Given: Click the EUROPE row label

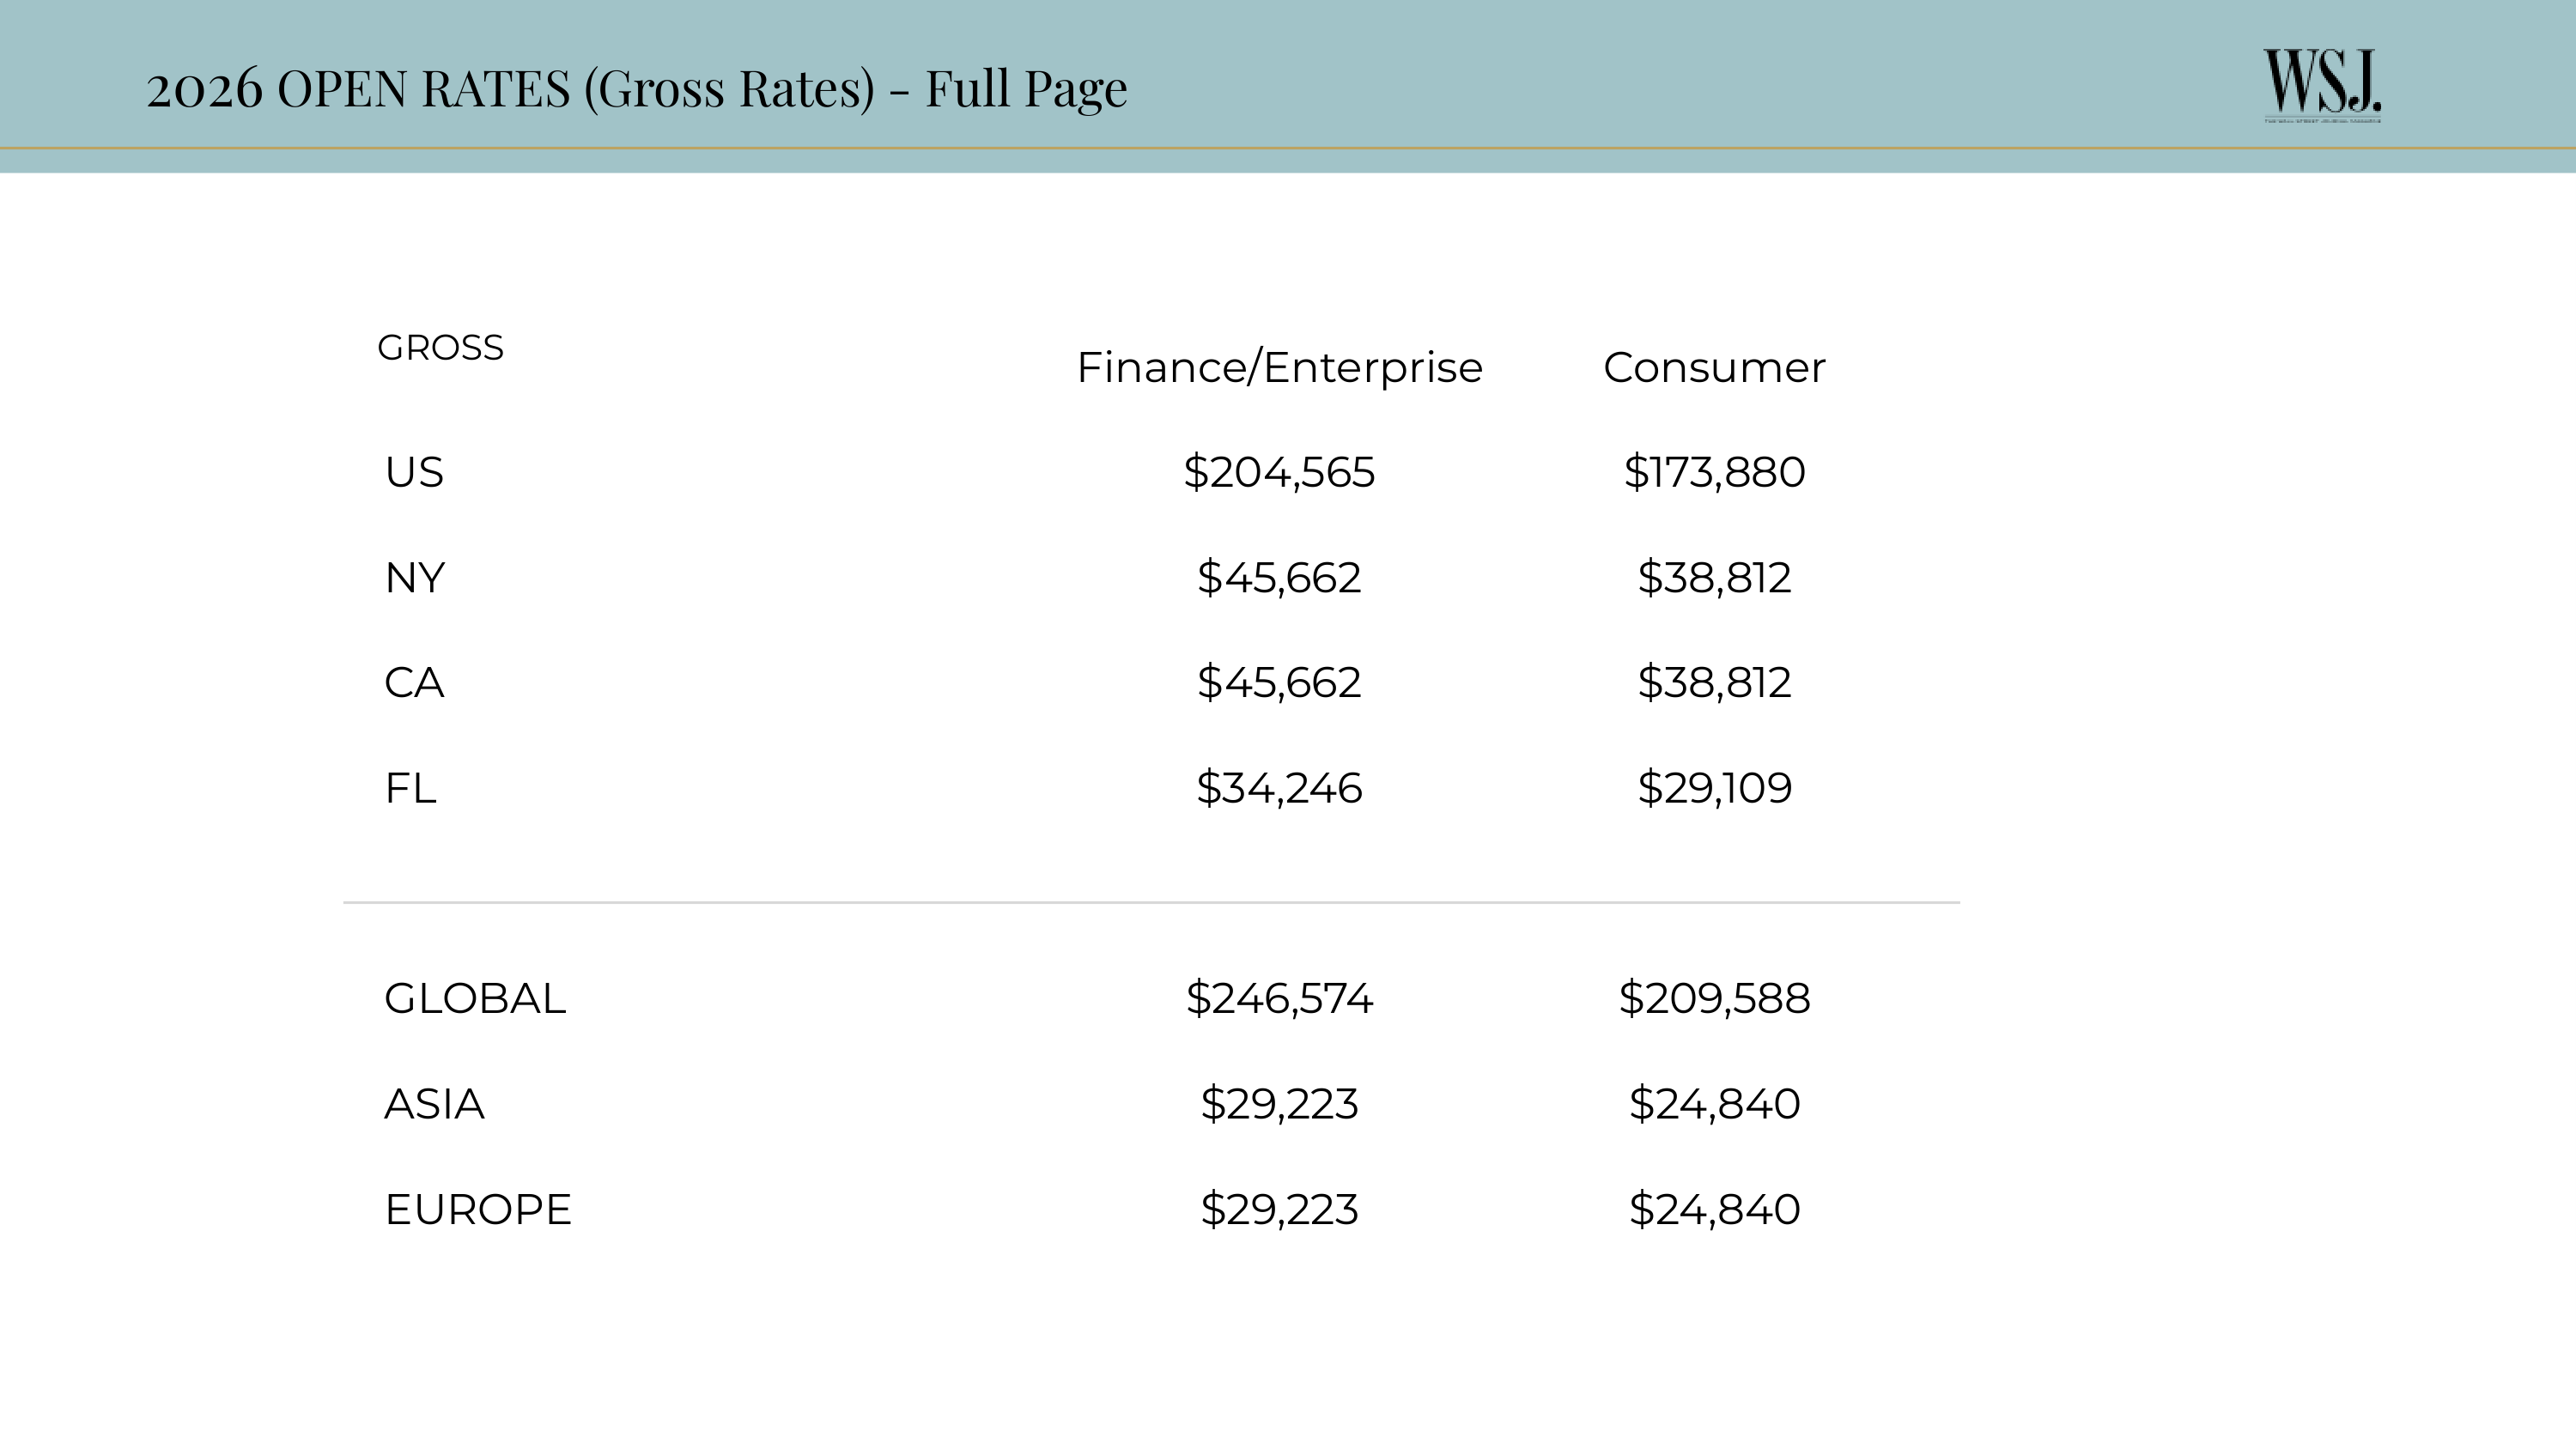Looking at the screenshot, I should 478,1210.
